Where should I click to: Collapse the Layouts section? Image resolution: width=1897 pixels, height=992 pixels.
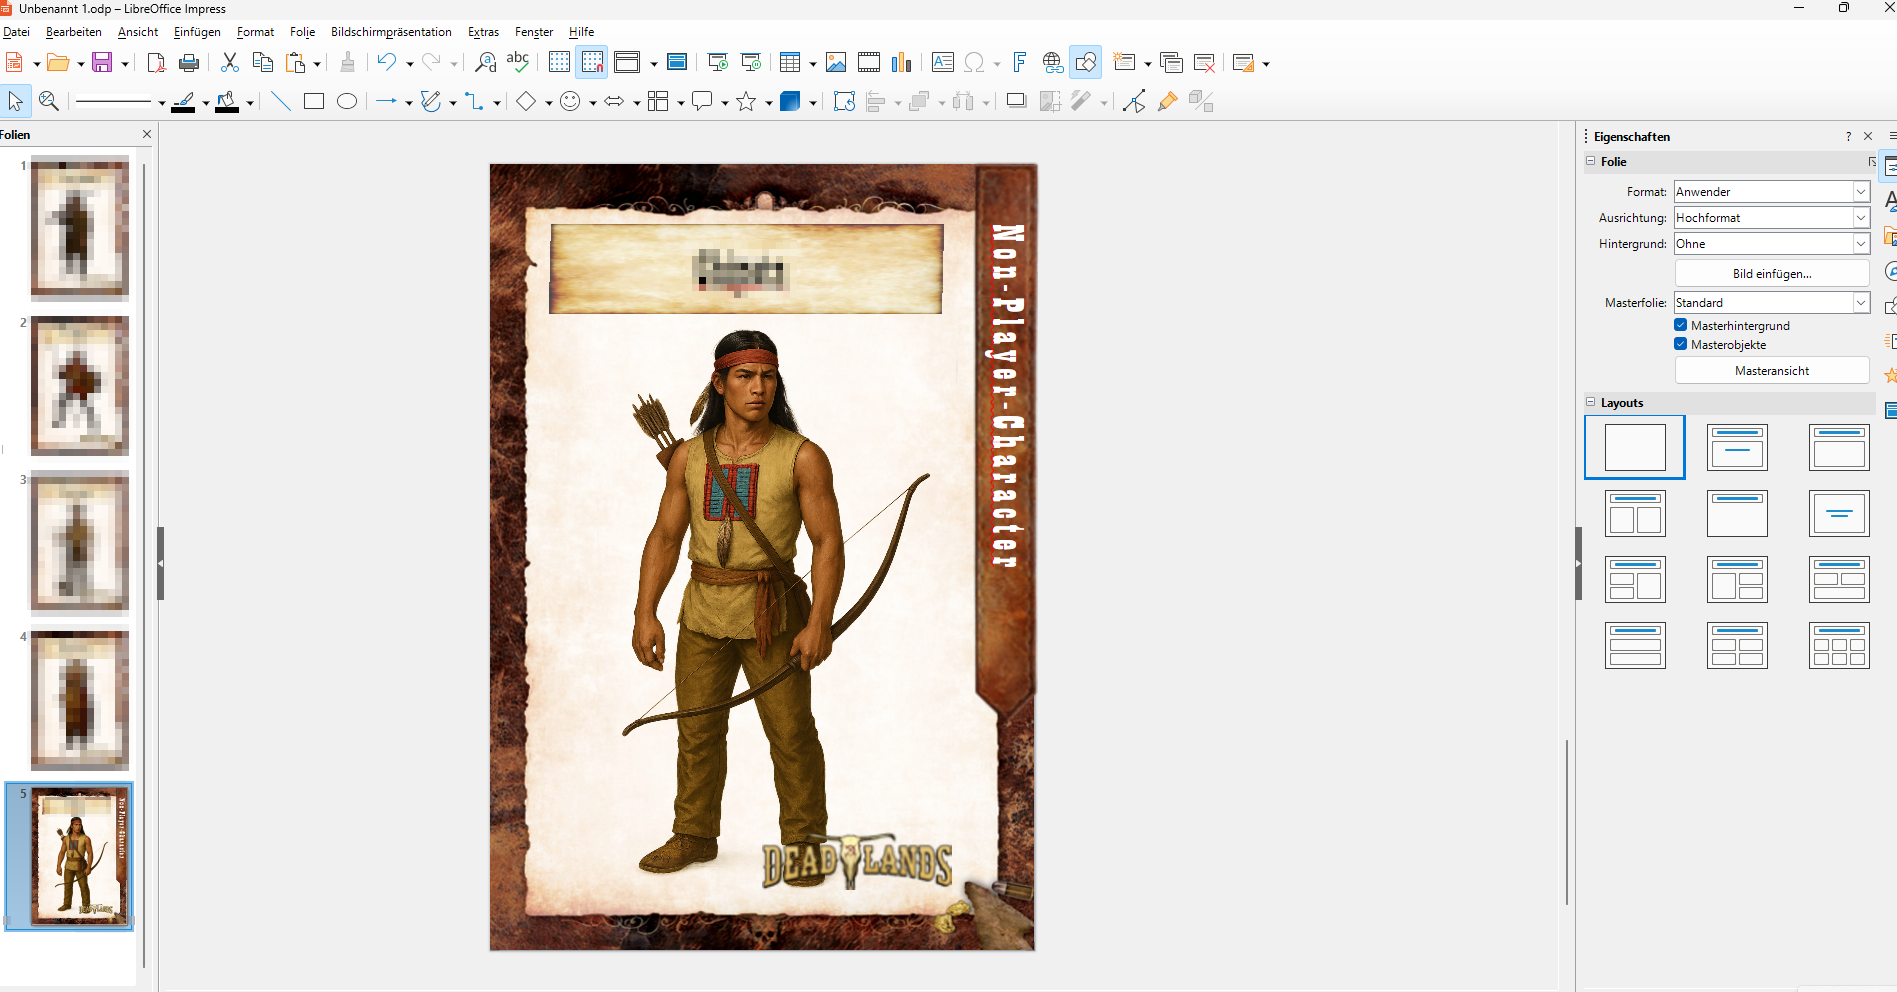1591,402
